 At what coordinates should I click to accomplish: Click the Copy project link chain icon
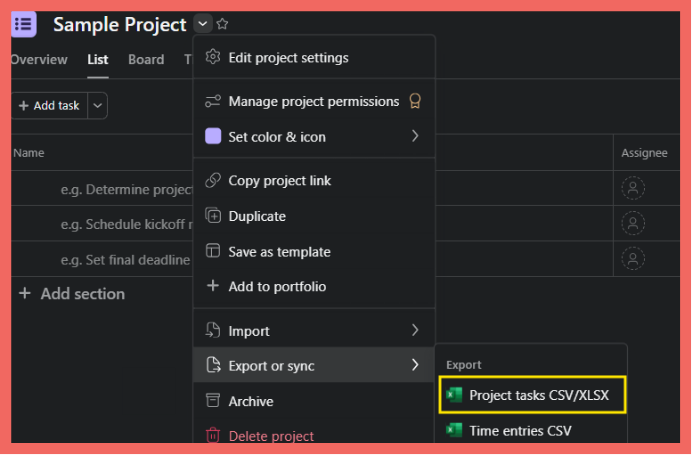click(212, 181)
